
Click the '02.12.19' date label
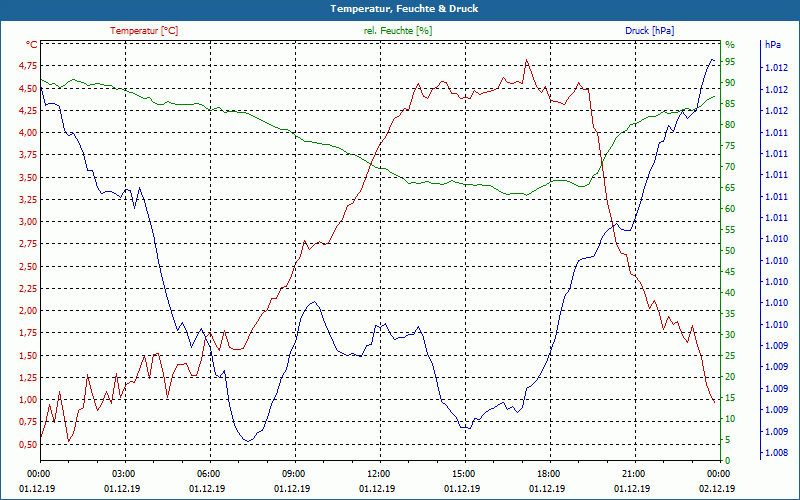pos(717,488)
